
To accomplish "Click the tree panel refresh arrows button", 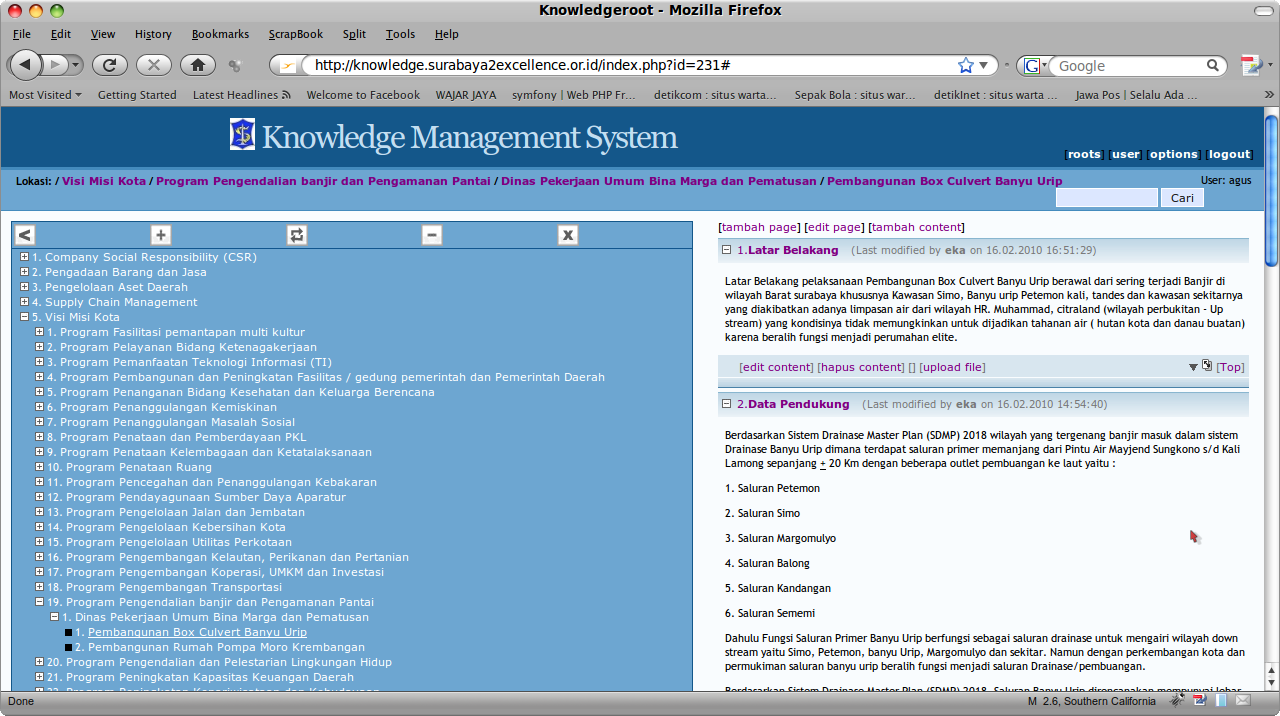I will tap(296, 235).
